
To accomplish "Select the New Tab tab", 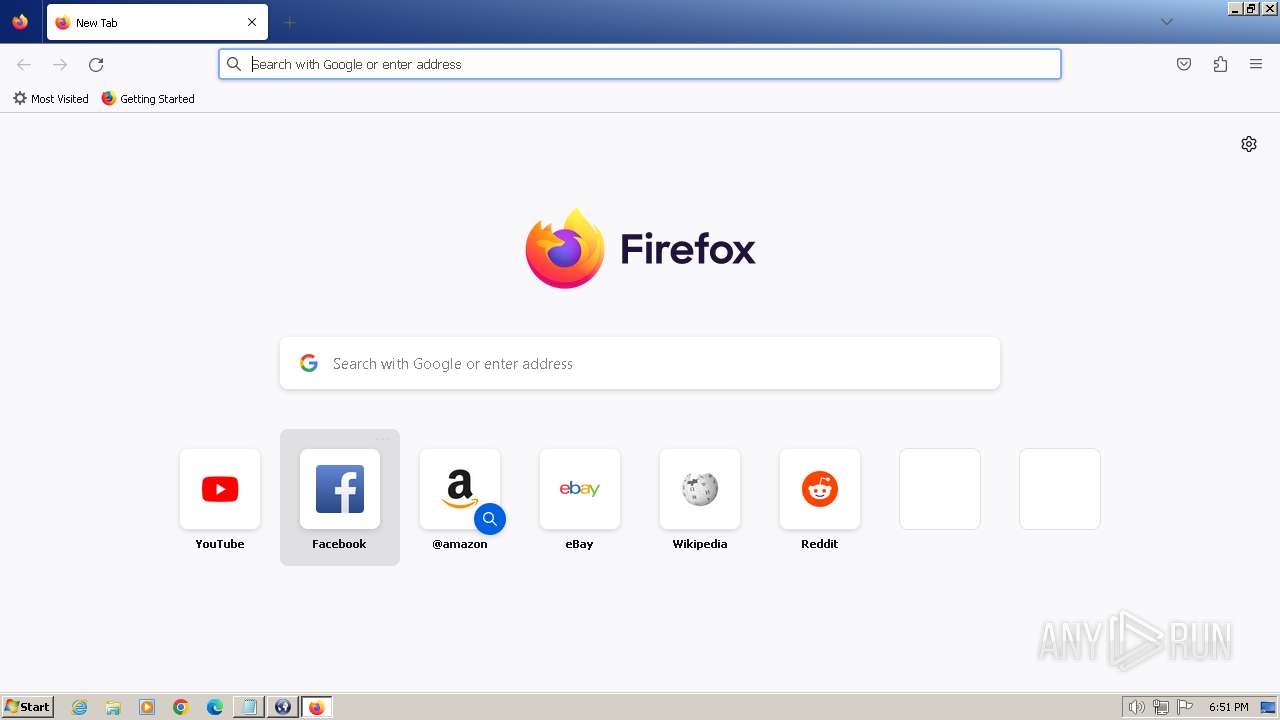I will pos(157,22).
